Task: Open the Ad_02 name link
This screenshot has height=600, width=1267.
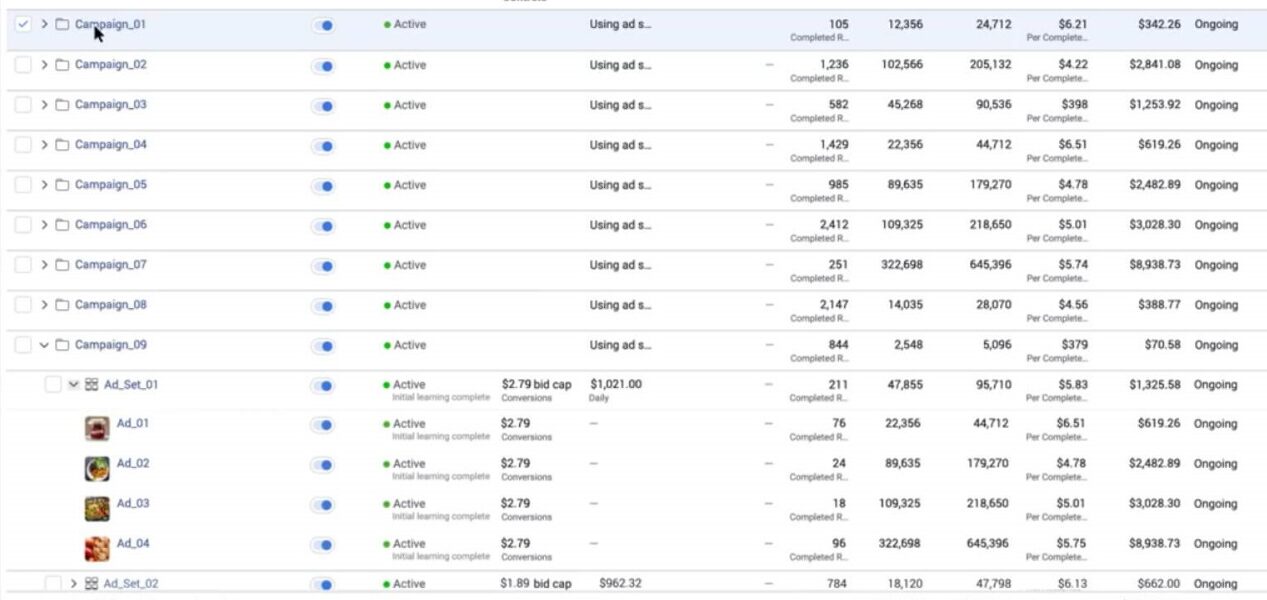Action: 133,463
